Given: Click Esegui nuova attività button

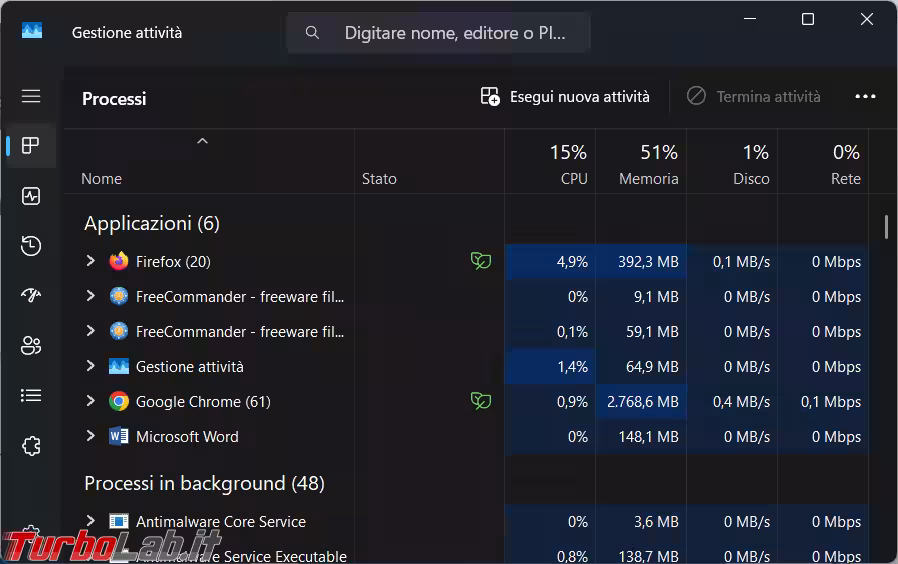Looking at the screenshot, I should [x=565, y=97].
